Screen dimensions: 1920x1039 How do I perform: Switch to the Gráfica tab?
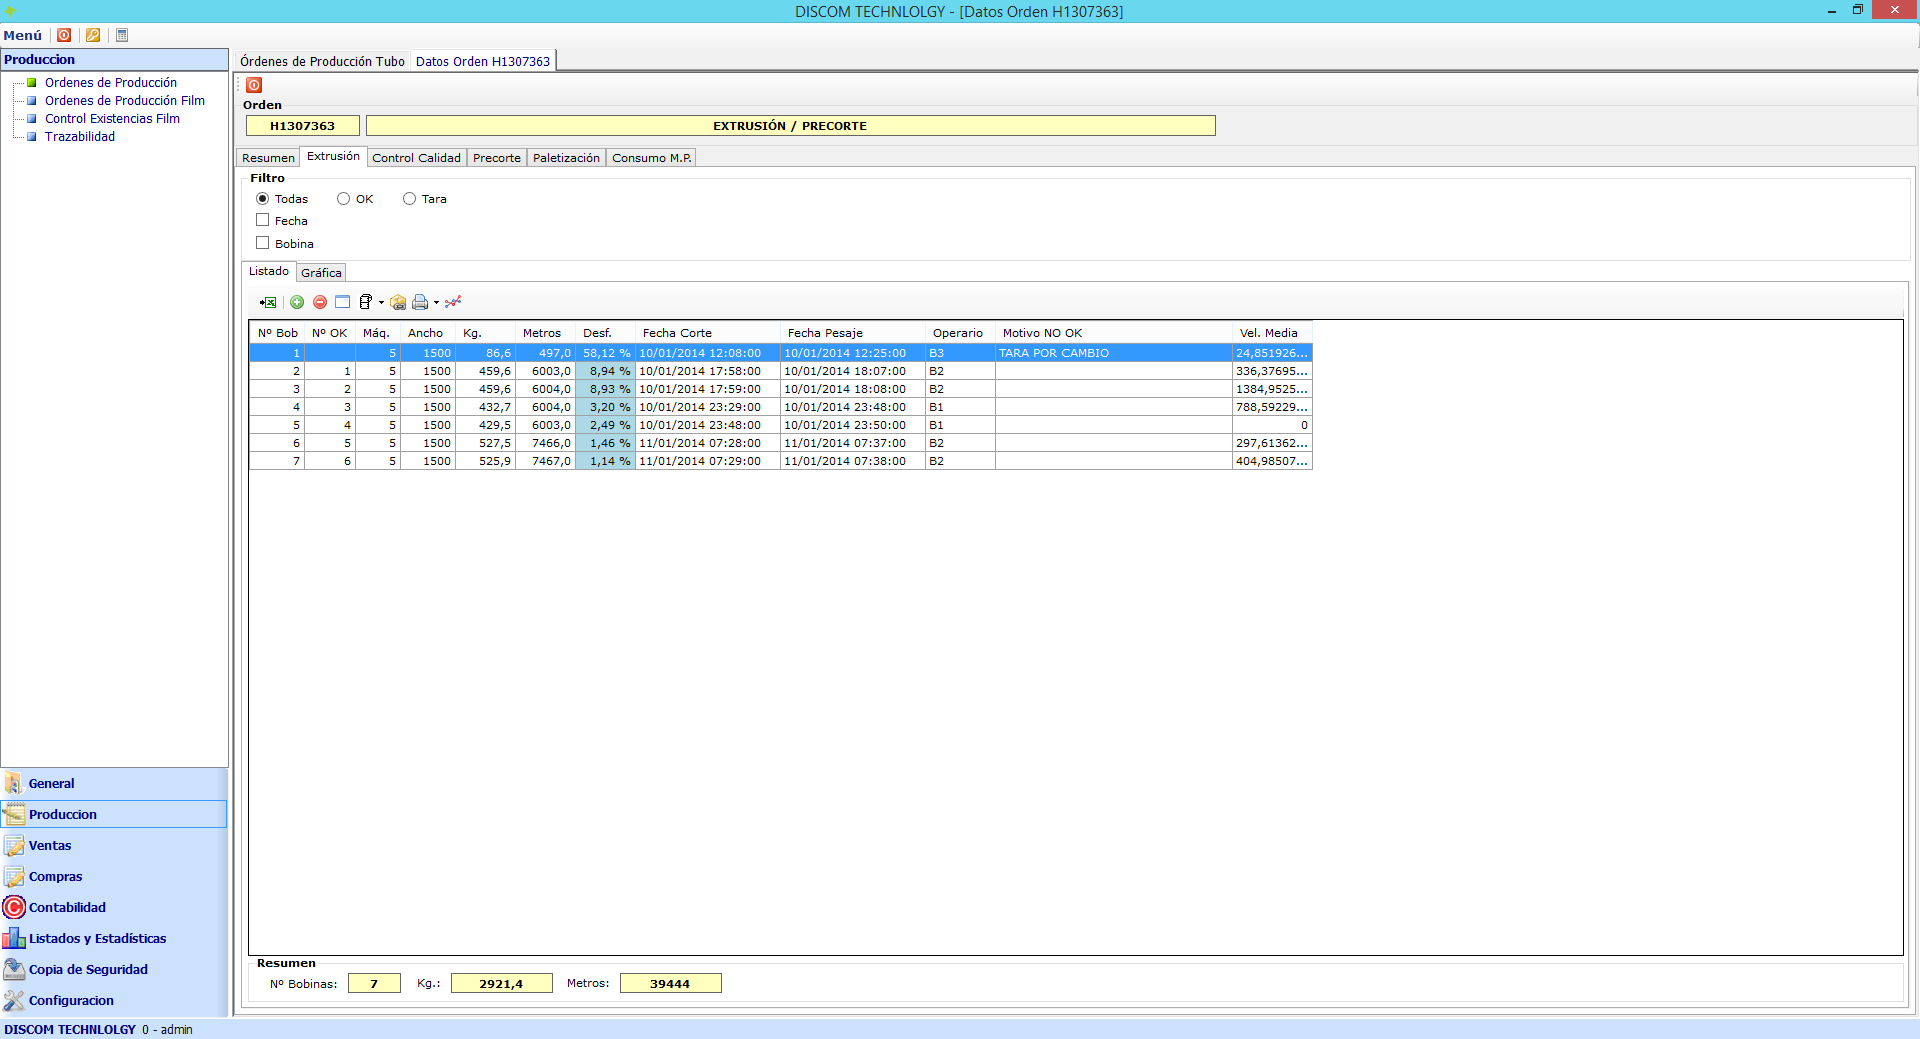click(321, 273)
